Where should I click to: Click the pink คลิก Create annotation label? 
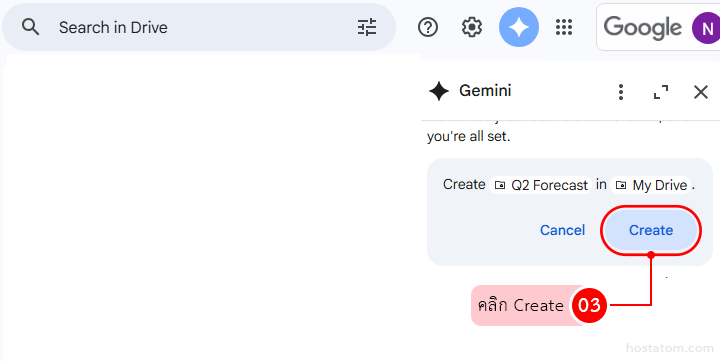[x=521, y=305]
